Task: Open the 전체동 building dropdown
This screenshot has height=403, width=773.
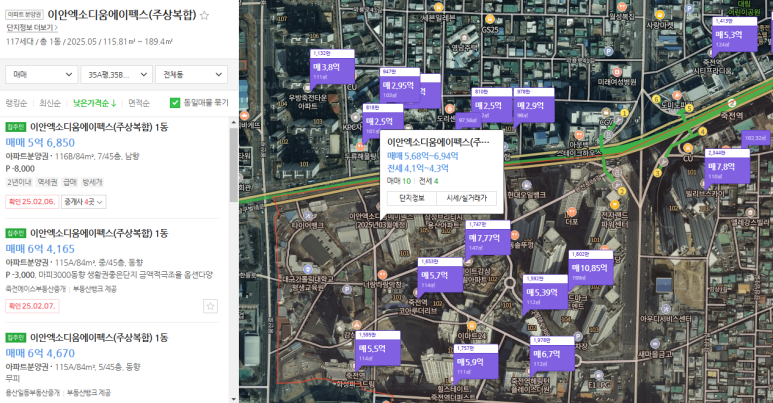Action: [192, 74]
